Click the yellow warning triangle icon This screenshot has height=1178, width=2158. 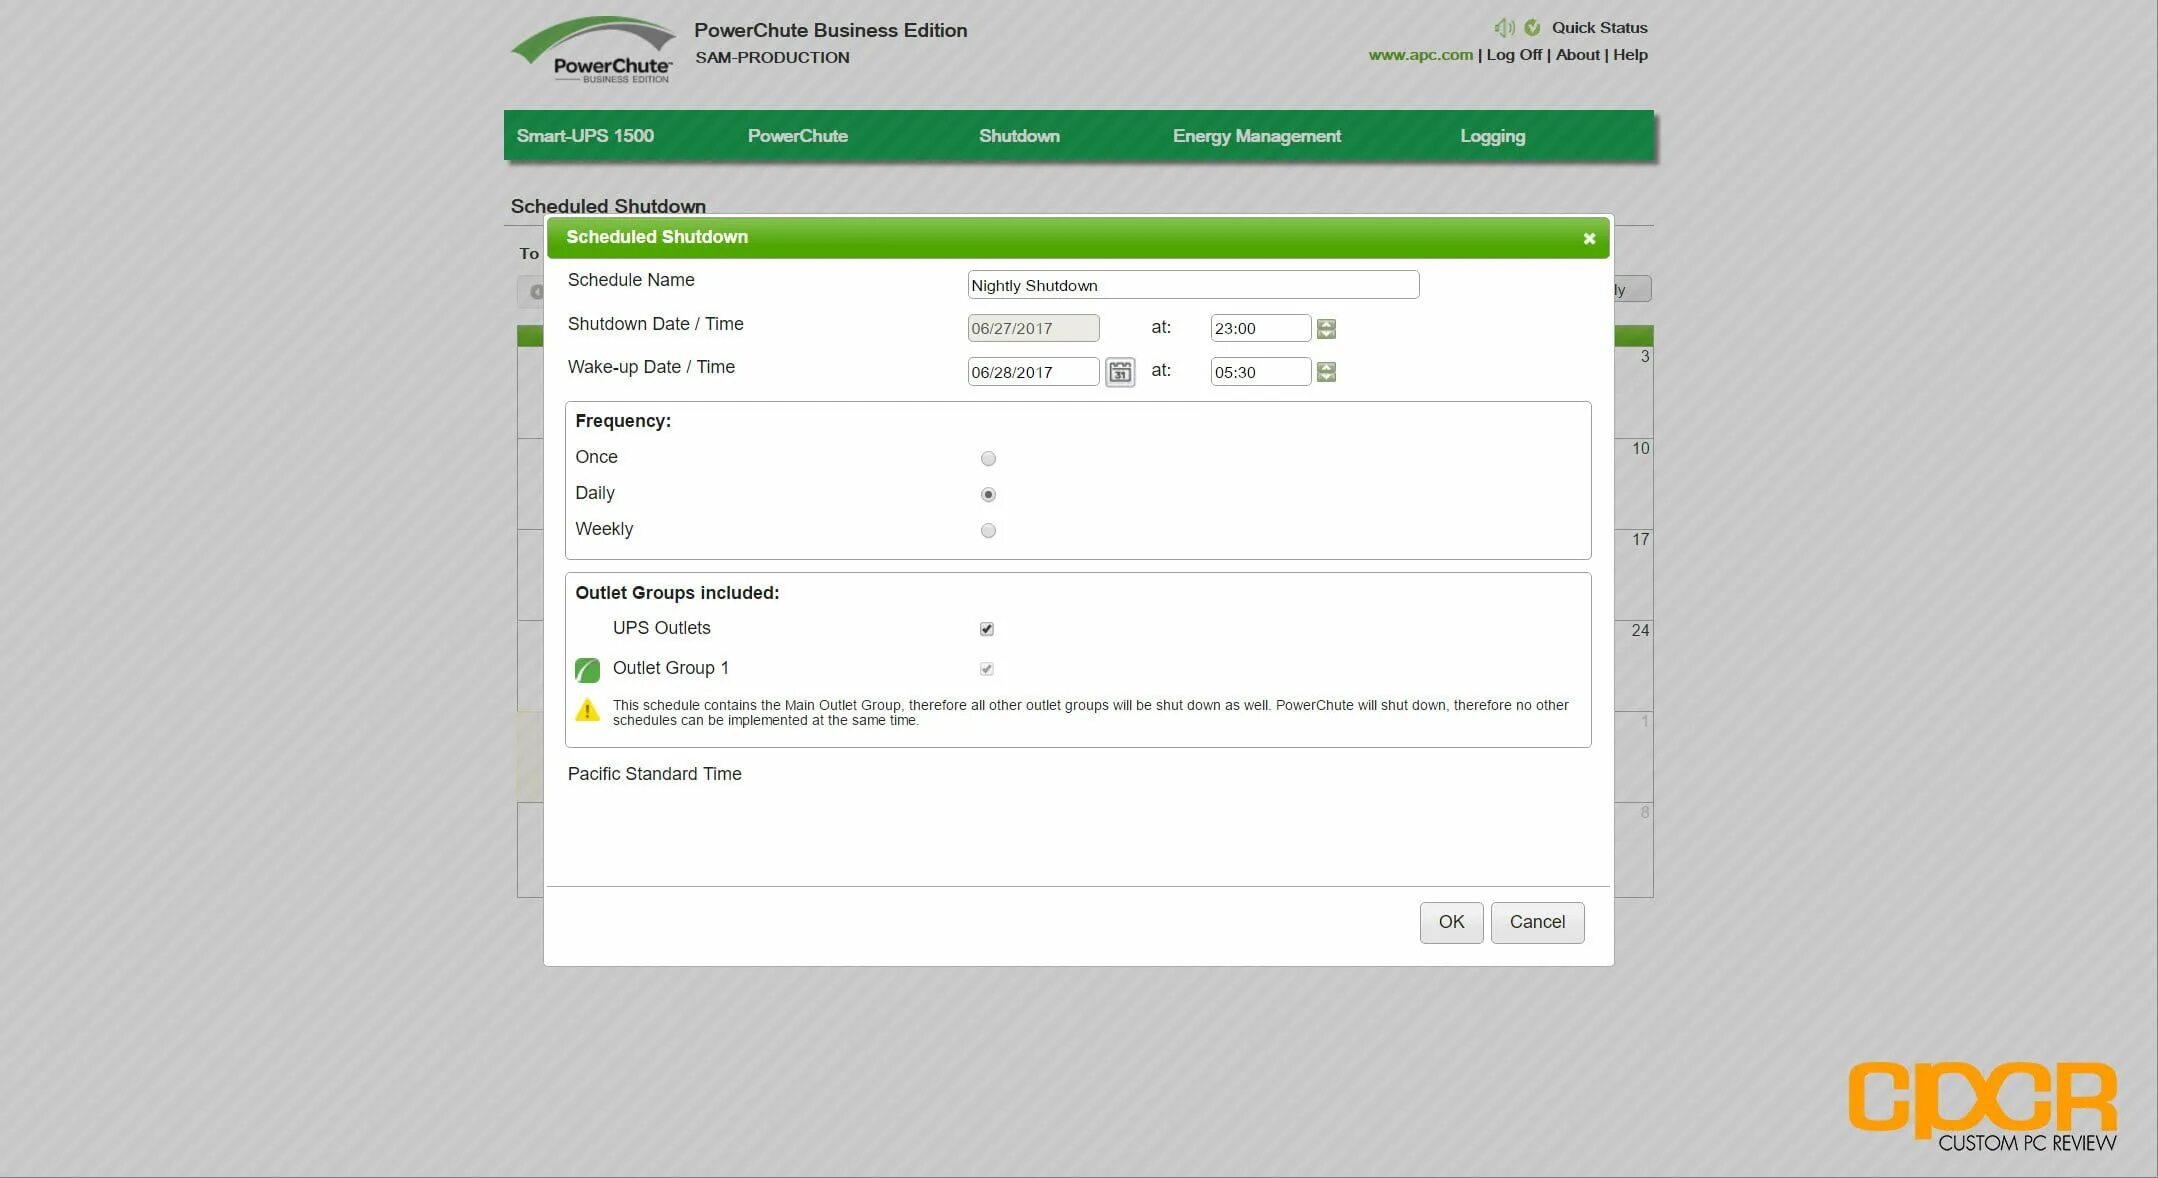(587, 710)
